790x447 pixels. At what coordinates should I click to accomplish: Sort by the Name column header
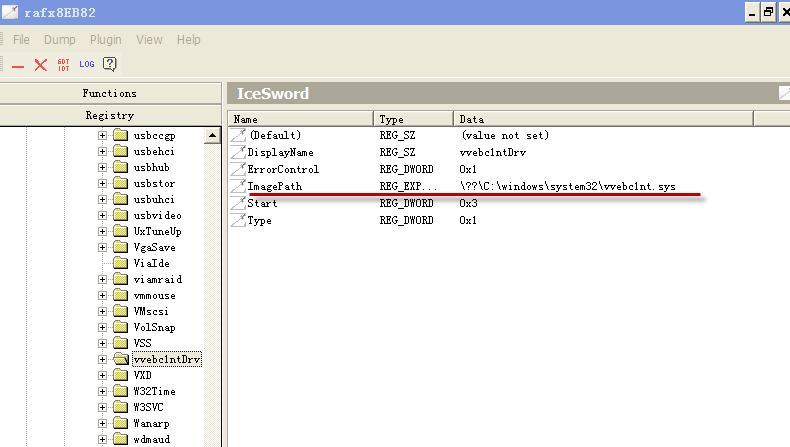[301, 119]
